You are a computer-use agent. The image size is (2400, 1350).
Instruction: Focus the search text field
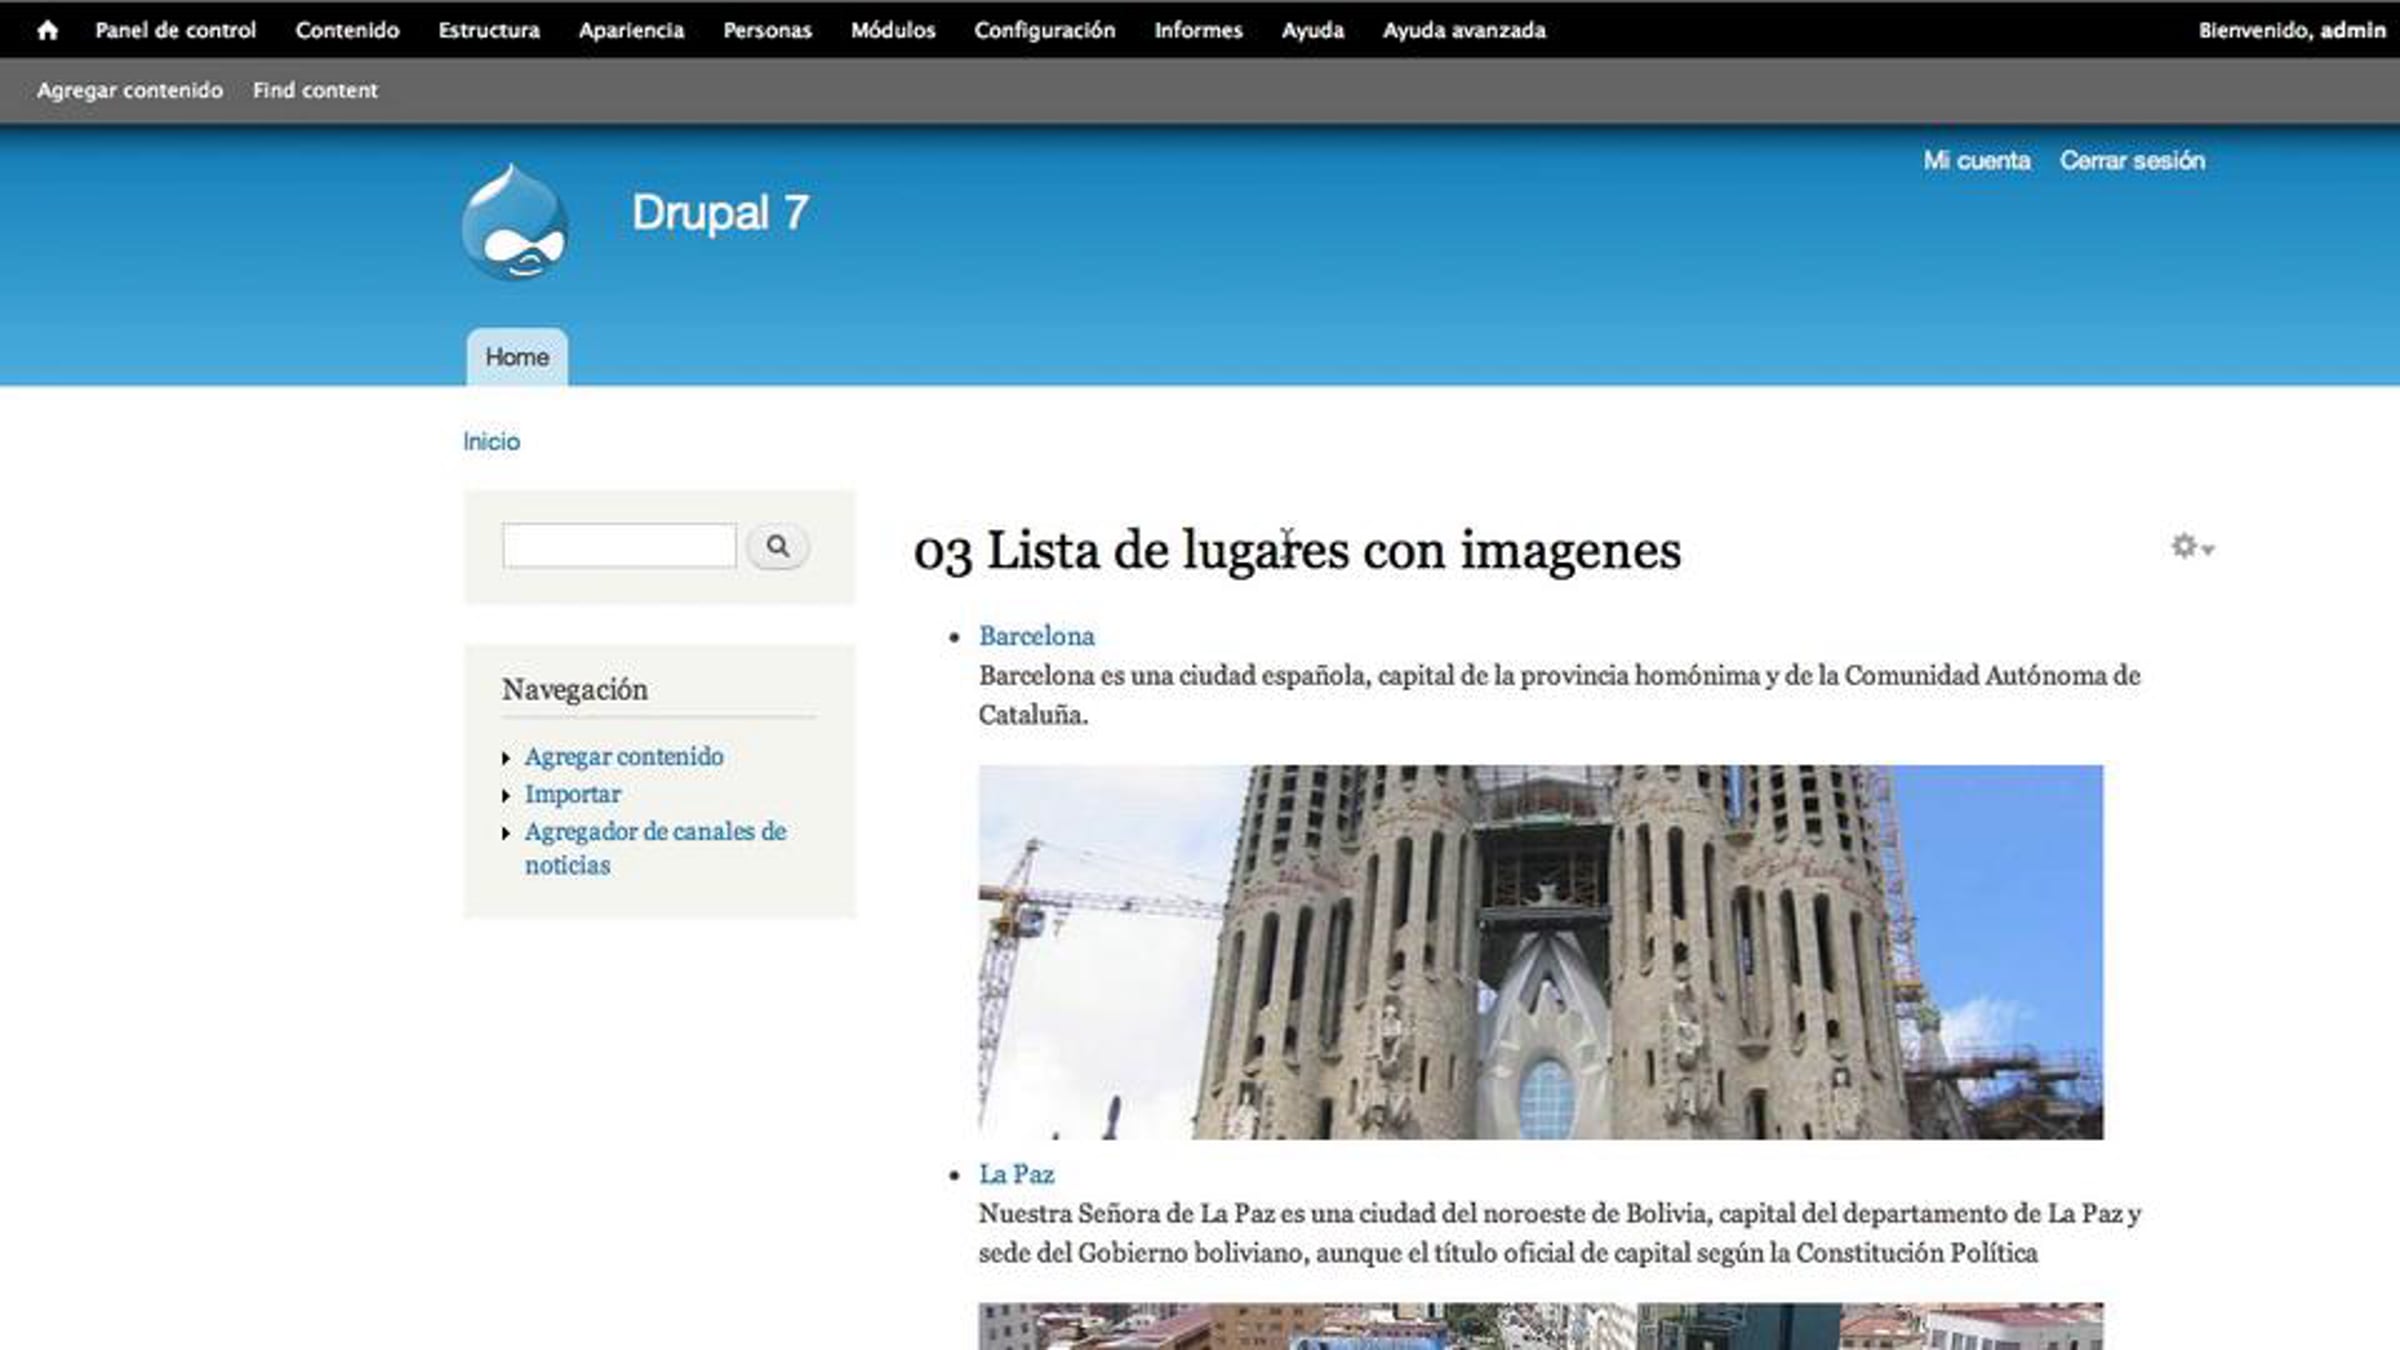pyautogui.click(x=619, y=546)
